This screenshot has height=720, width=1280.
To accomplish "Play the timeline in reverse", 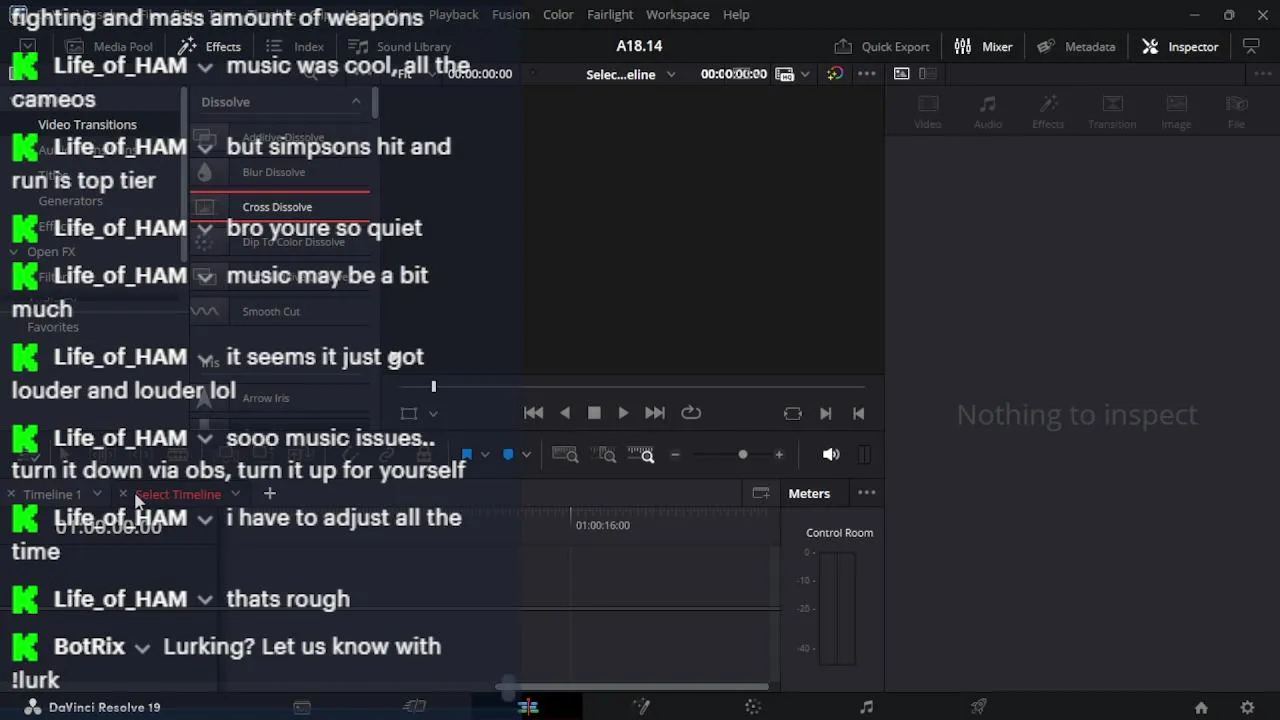I will 565,413.
